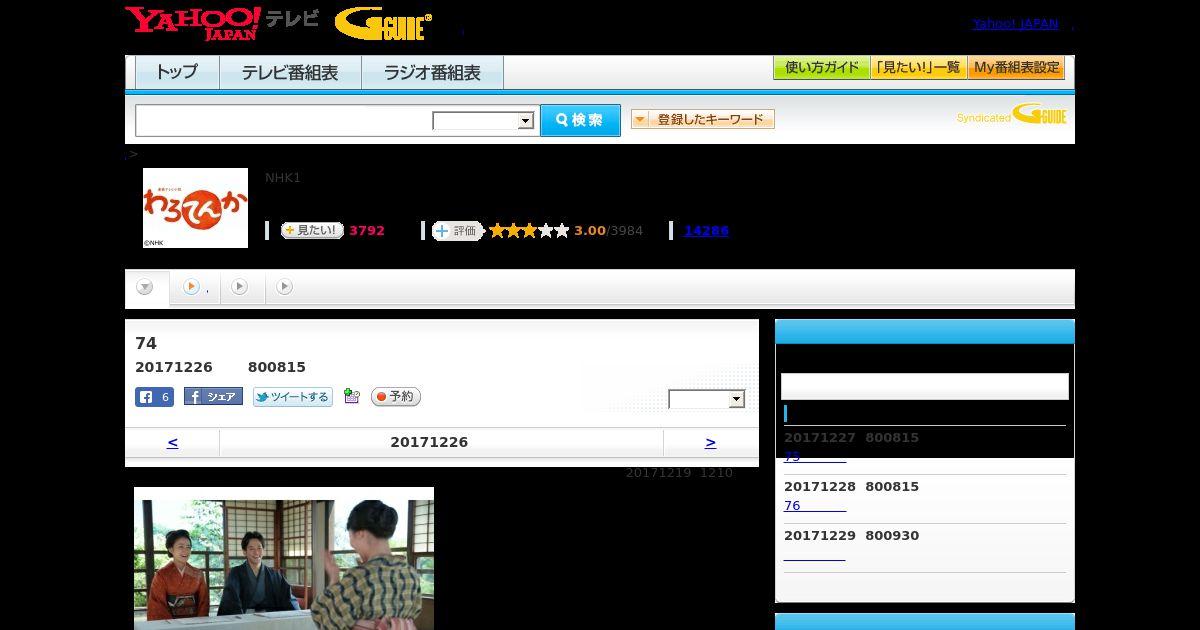Click the breadcrumb > separator link
1200x630 pixels.
click(132, 154)
